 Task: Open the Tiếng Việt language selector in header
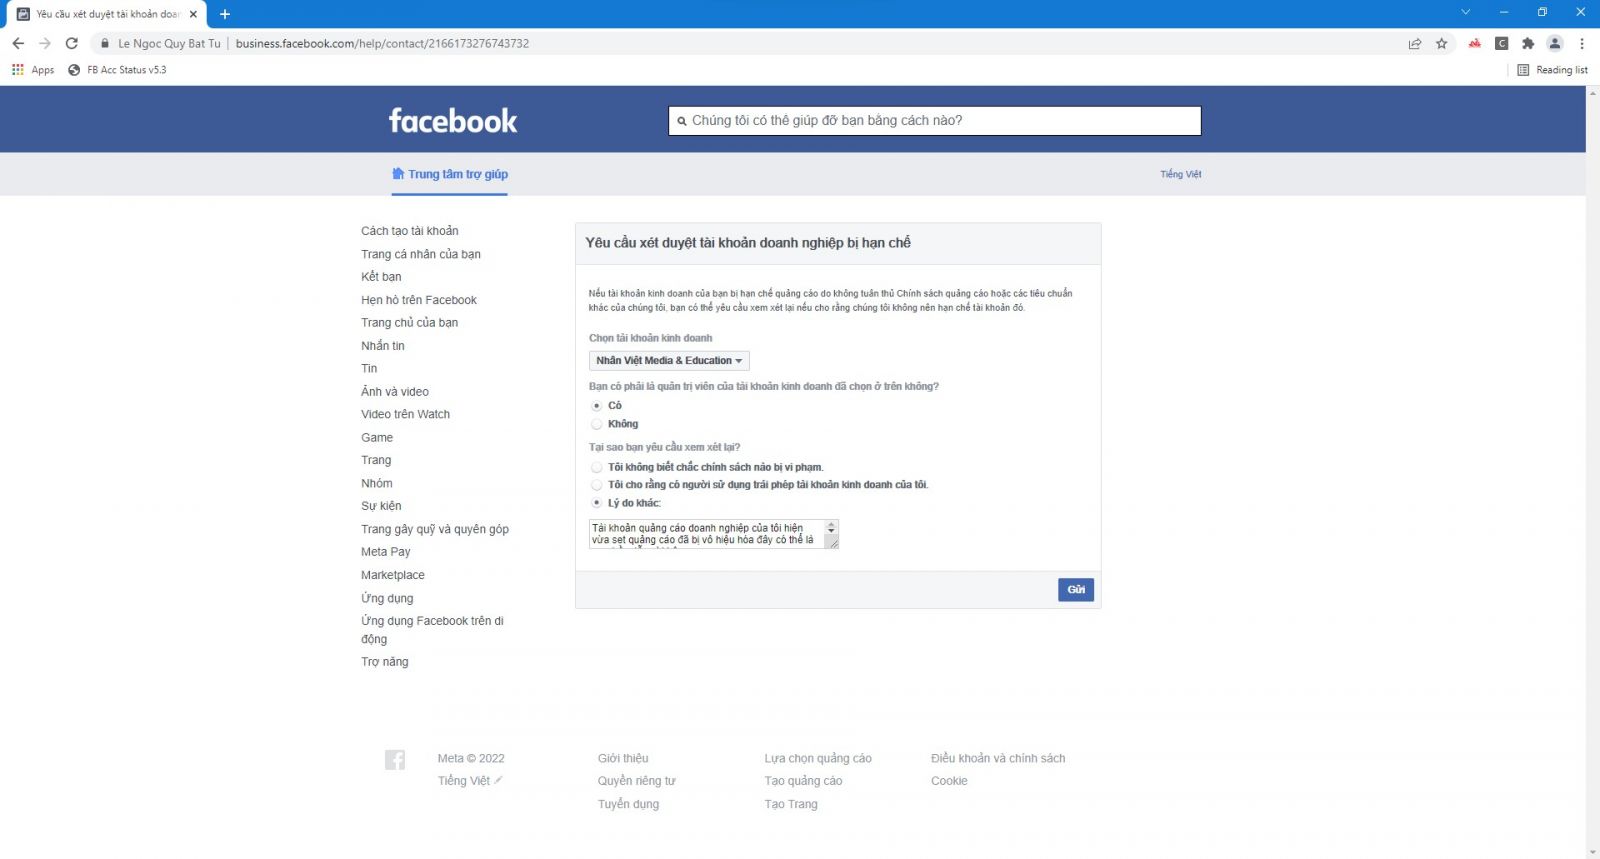click(x=1181, y=174)
